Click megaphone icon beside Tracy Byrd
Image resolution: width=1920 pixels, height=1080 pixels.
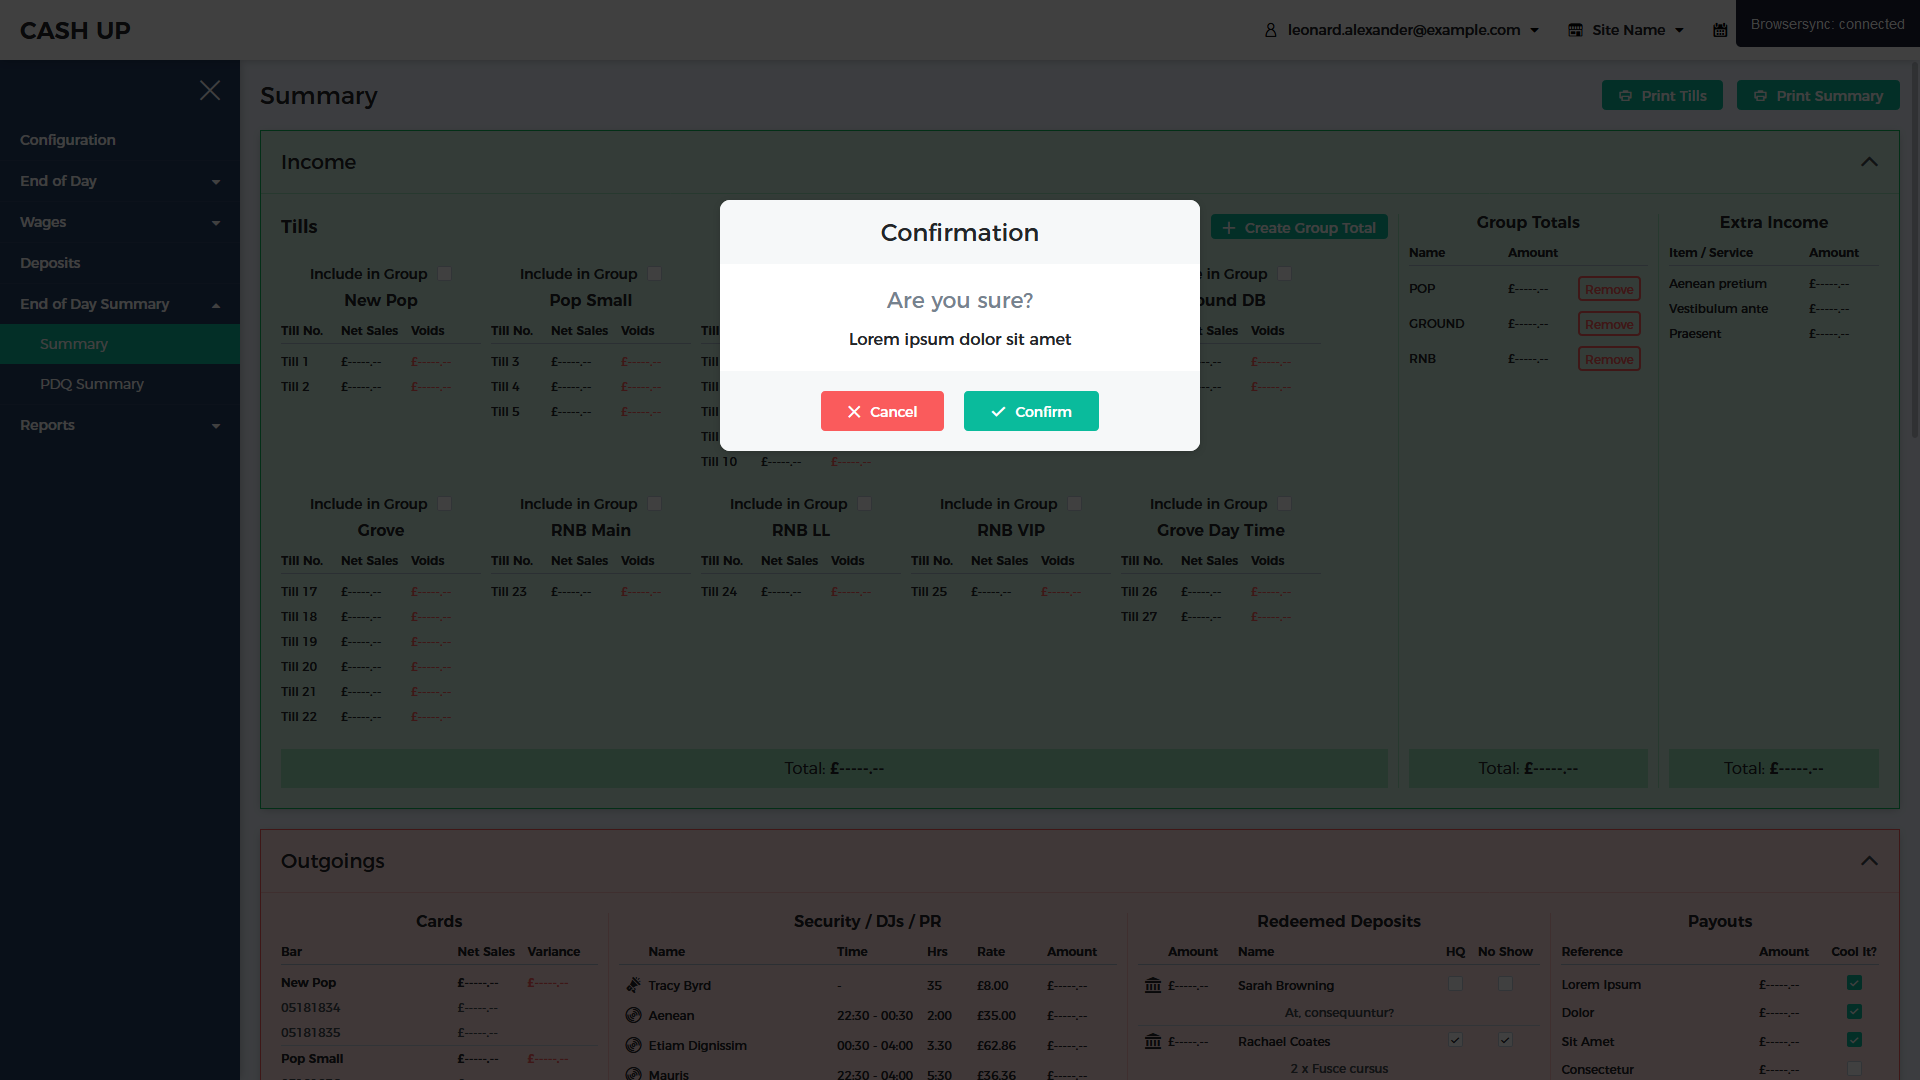point(633,985)
